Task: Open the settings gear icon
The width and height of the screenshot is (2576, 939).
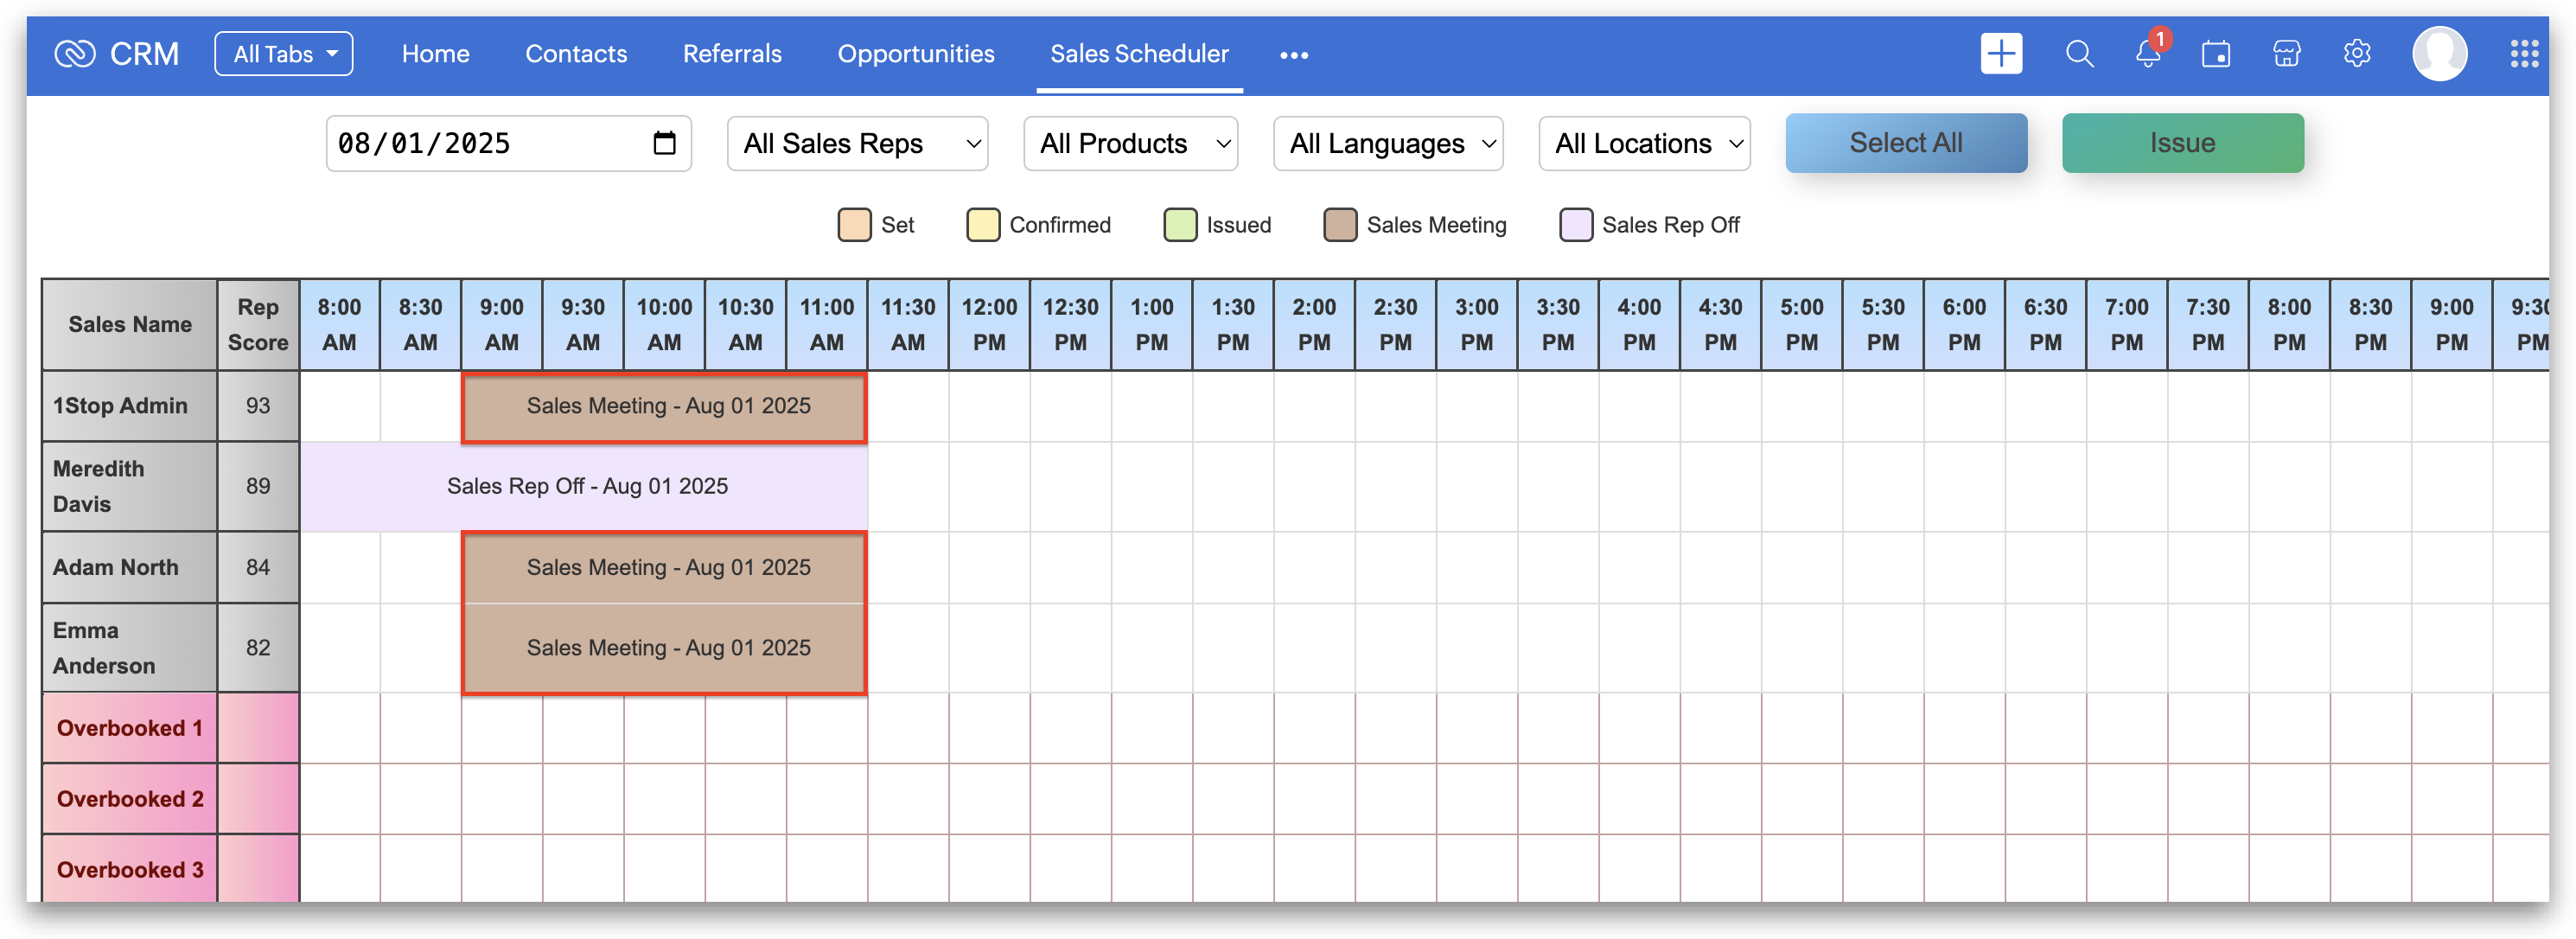Action: coord(2357,54)
